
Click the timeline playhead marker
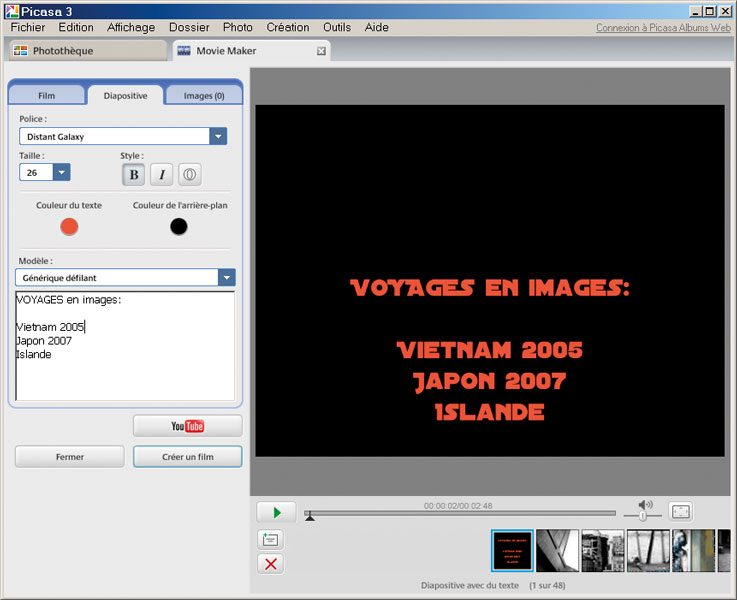click(x=310, y=517)
